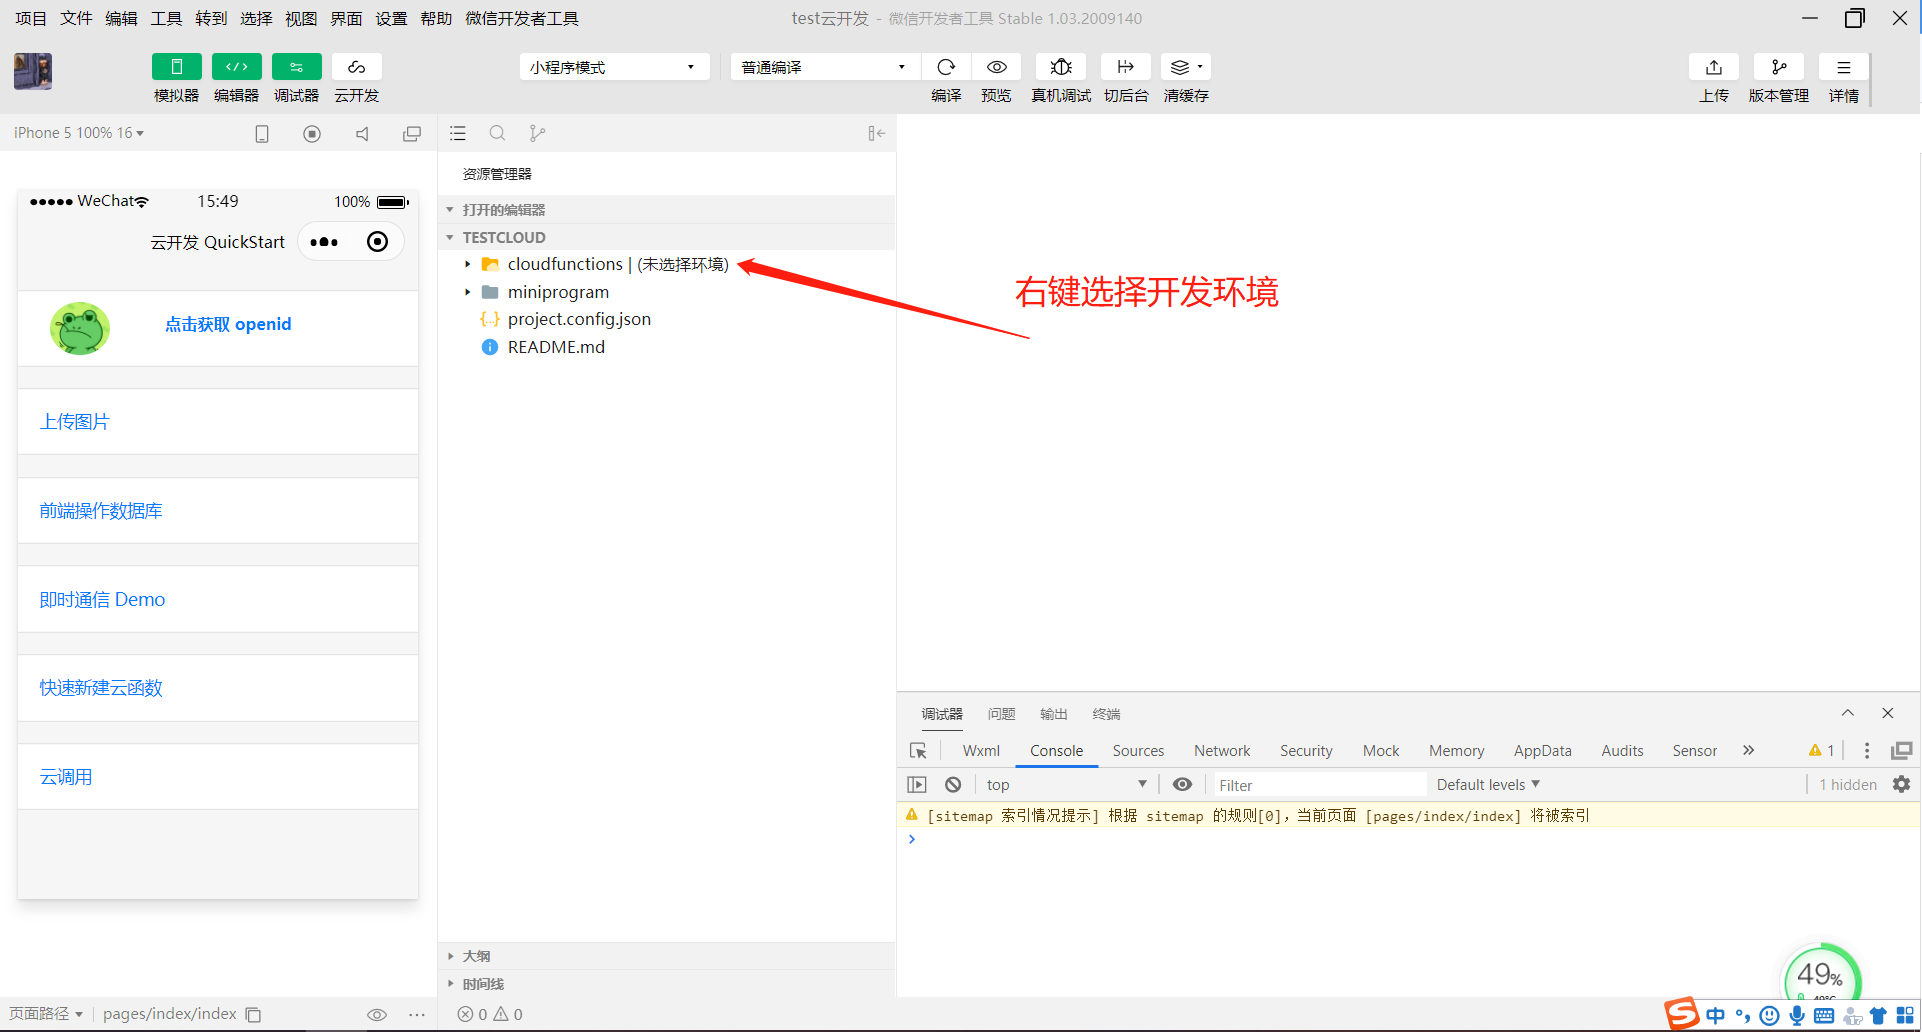Image resolution: width=1922 pixels, height=1032 pixels.
Task: Click the frog avatar thumbnail
Action: 80,328
